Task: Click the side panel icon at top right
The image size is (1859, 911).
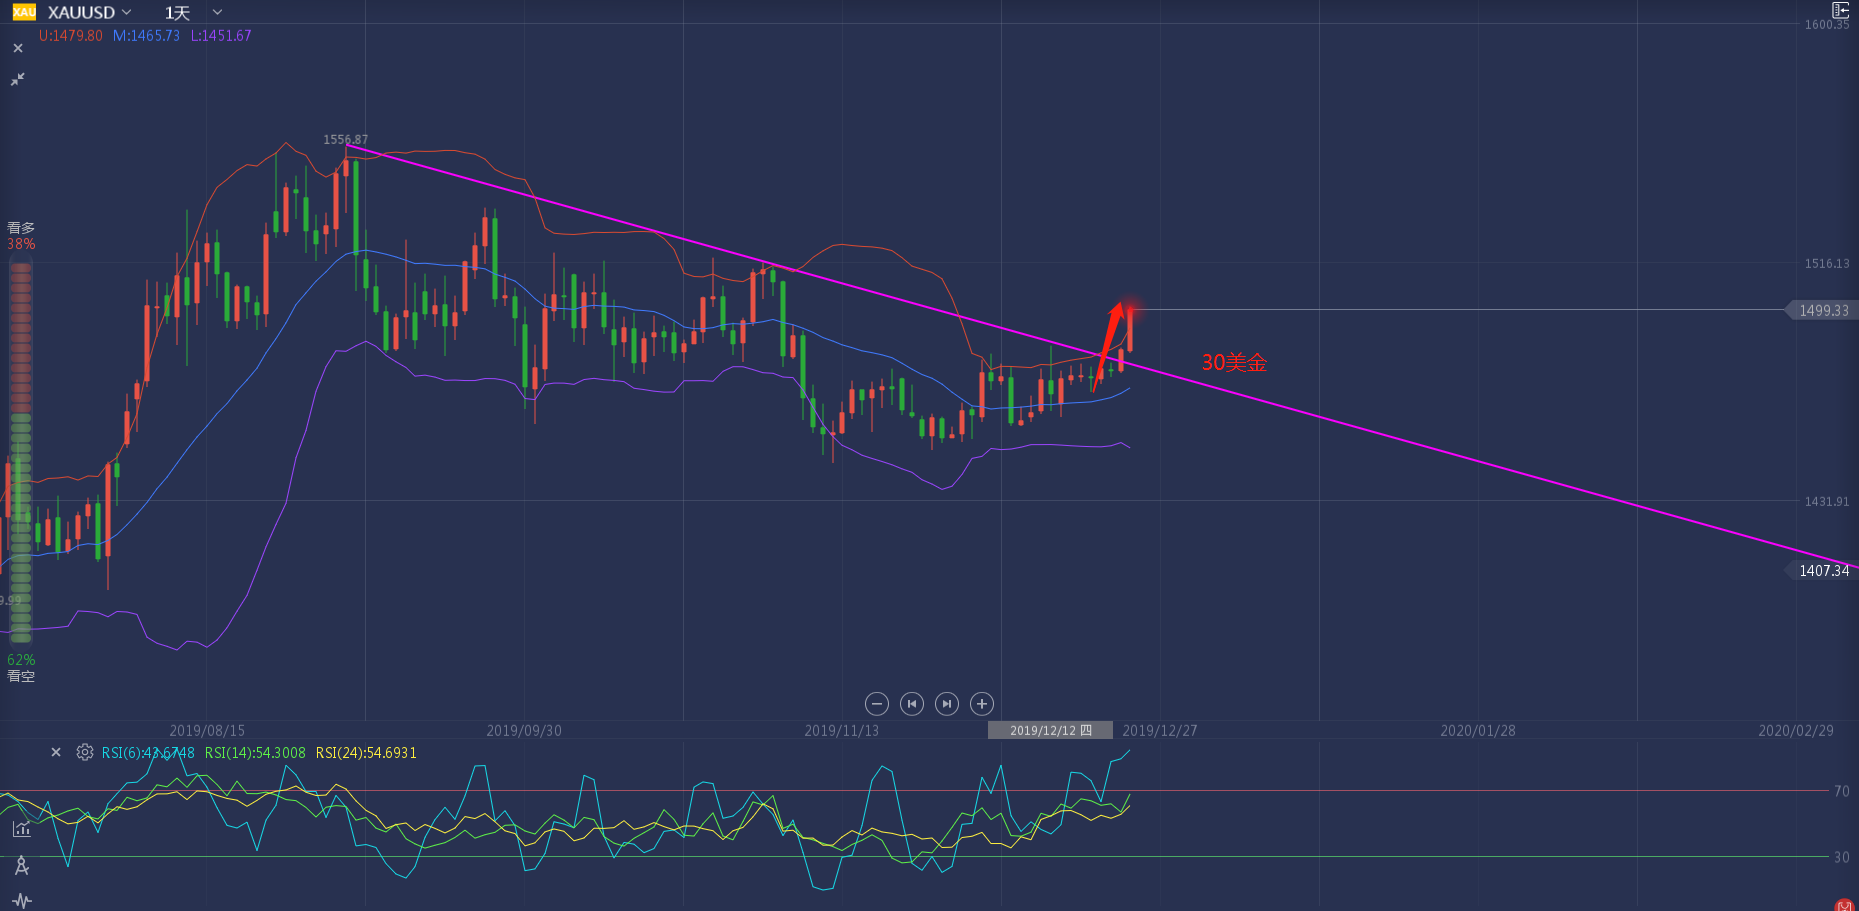Action: (1840, 10)
